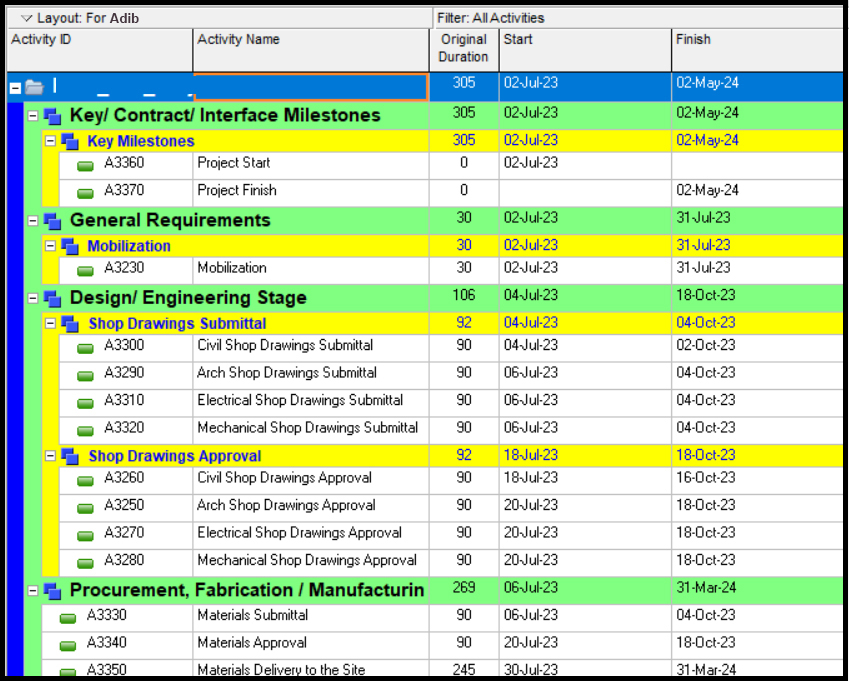Click the activity icon for A3330

pyautogui.click(x=68, y=618)
